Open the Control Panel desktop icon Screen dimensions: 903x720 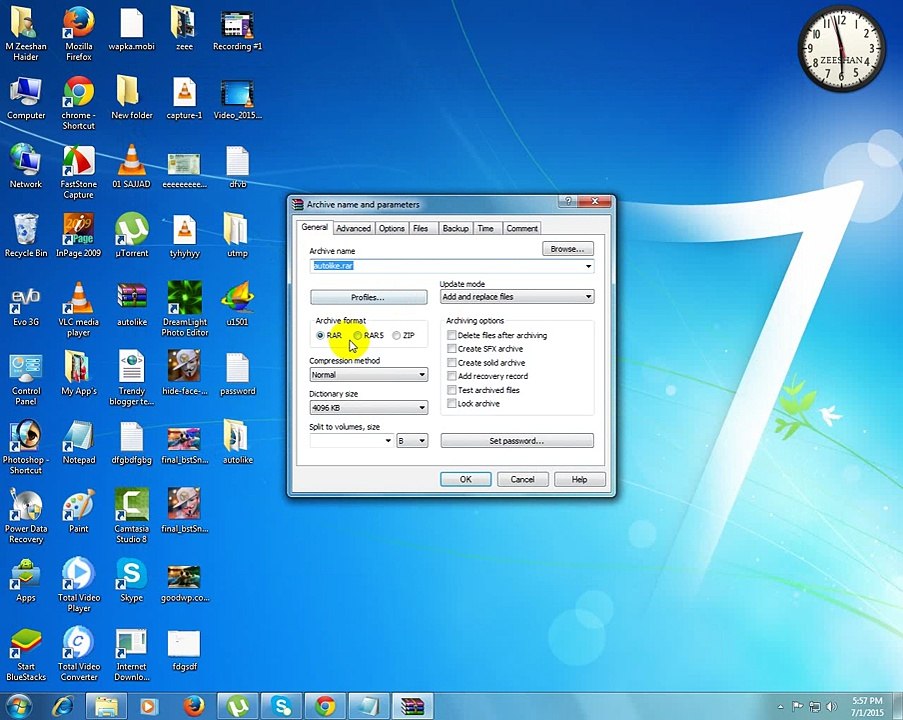tap(26, 378)
